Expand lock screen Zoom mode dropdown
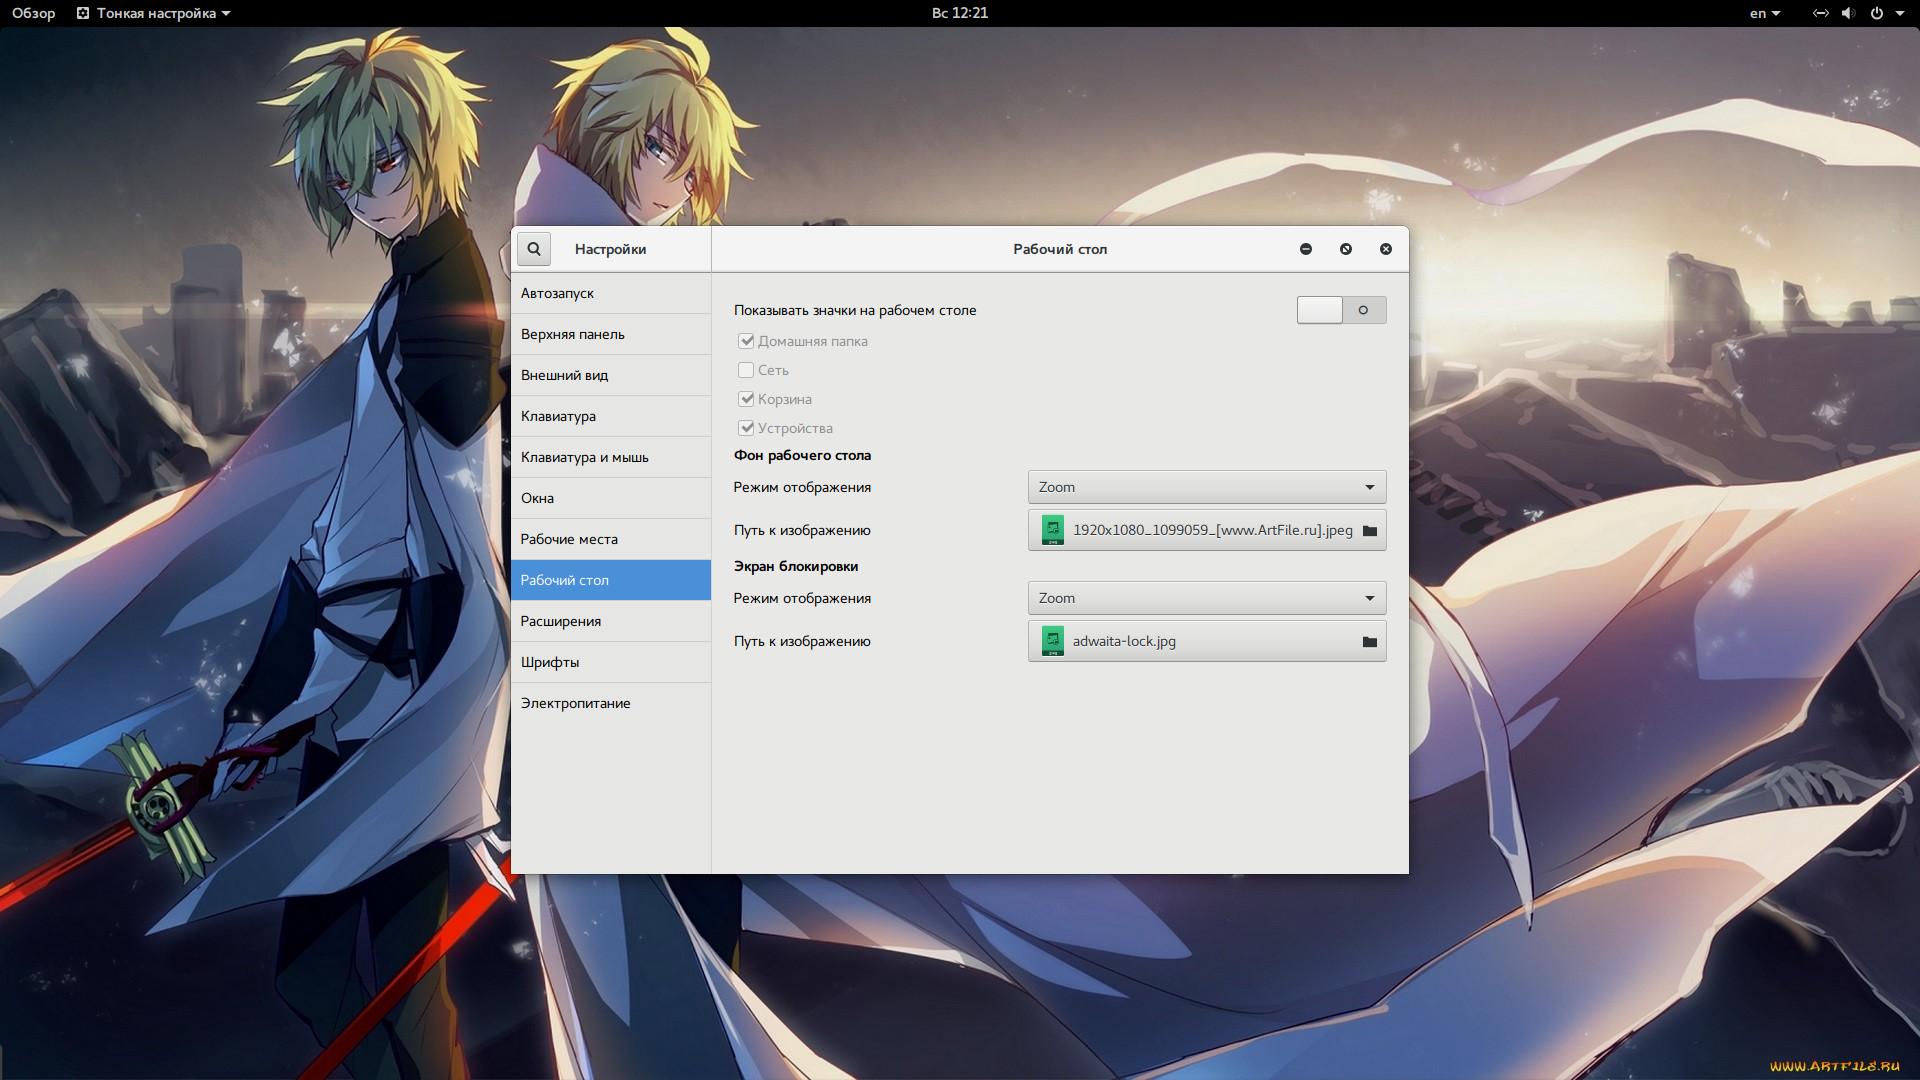Viewport: 1920px width, 1080px height. [1206, 598]
